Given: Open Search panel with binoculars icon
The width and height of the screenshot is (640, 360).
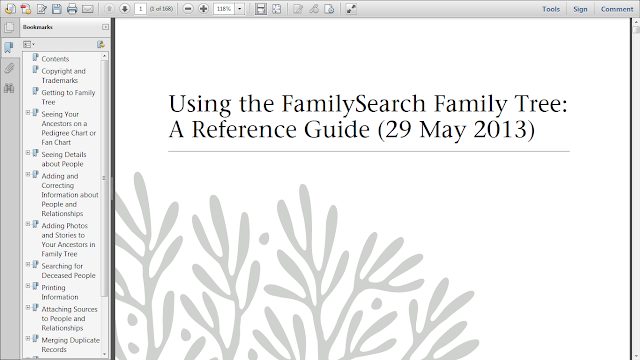Looking at the screenshot, I should 9,88.
